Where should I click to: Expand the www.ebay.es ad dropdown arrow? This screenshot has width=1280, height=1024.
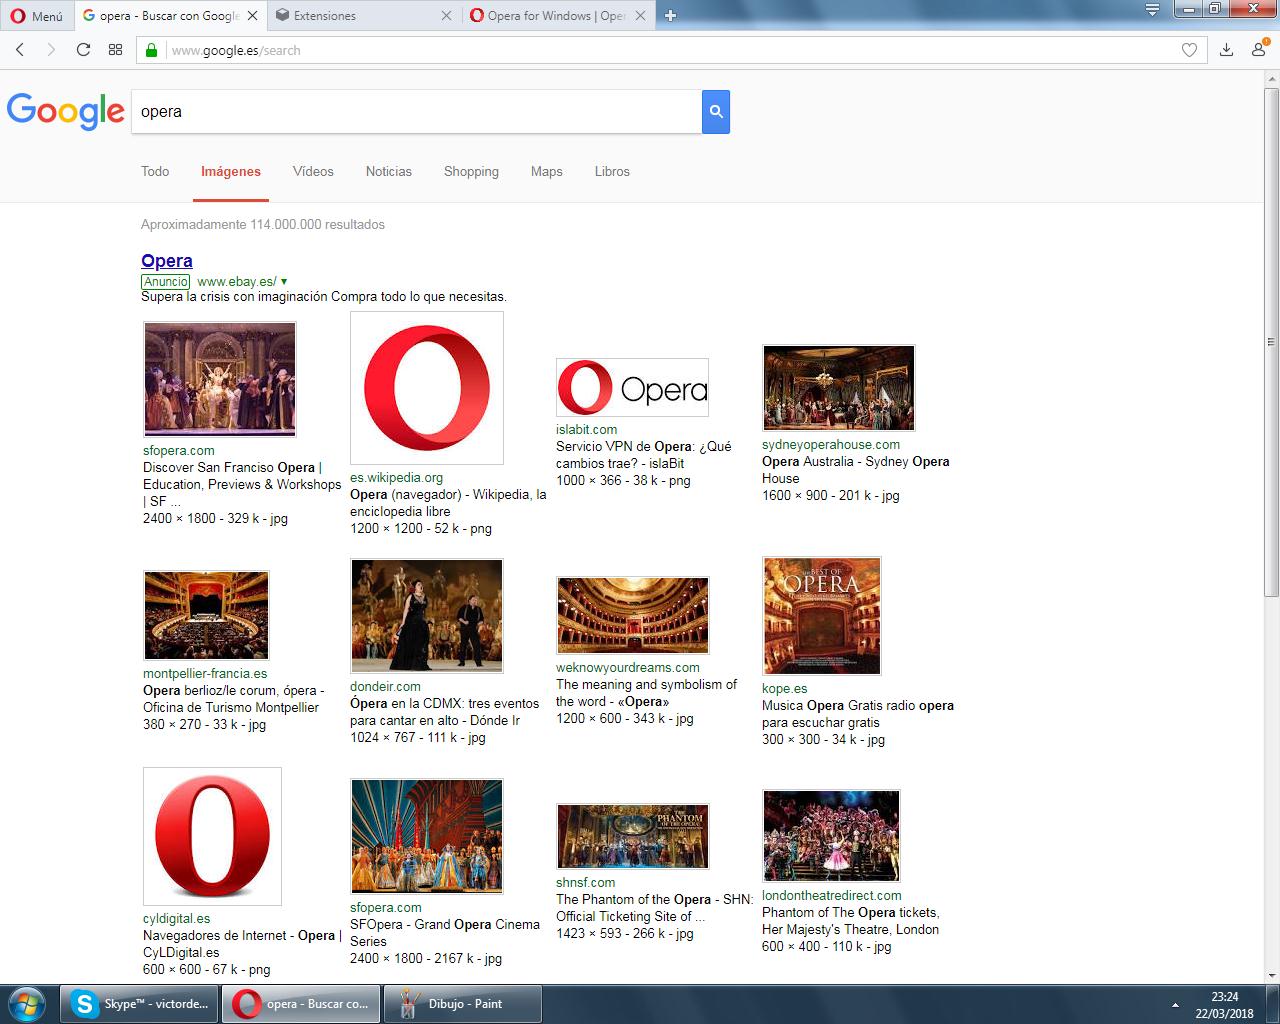(285, 281)
